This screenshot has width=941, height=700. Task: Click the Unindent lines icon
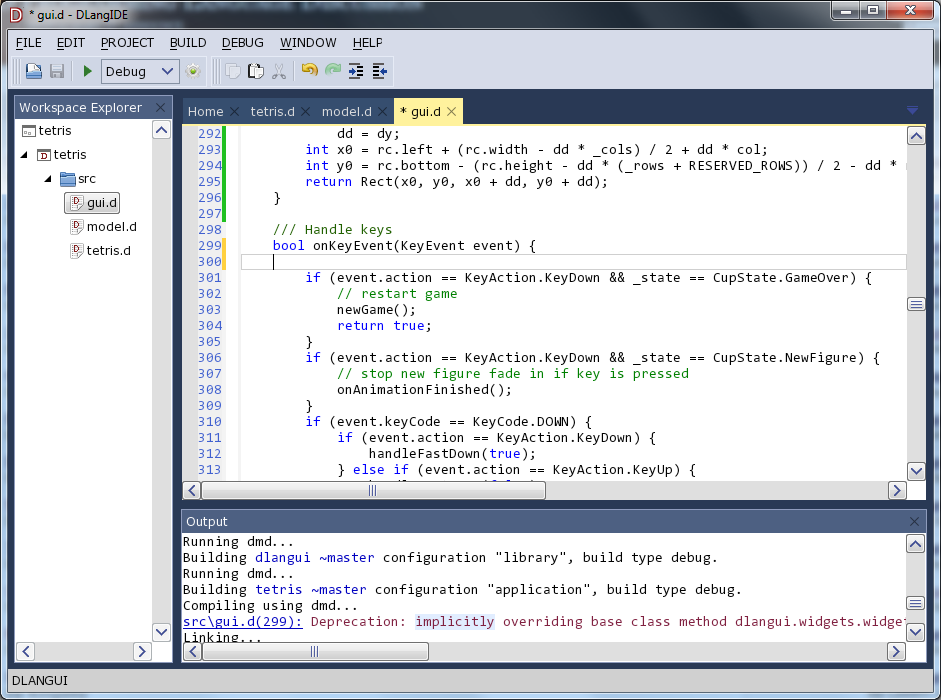click(380, 71)
